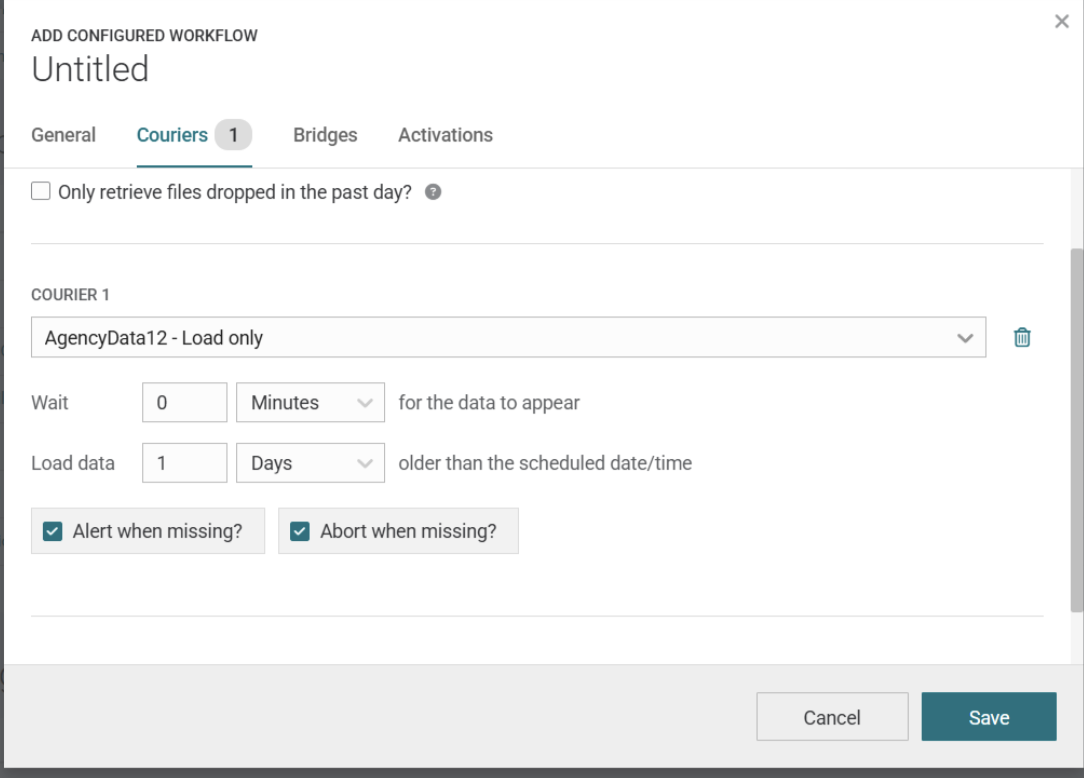Focus the Load data number field
This screenshot has width=1084, height=778.
tap(184, 463)
